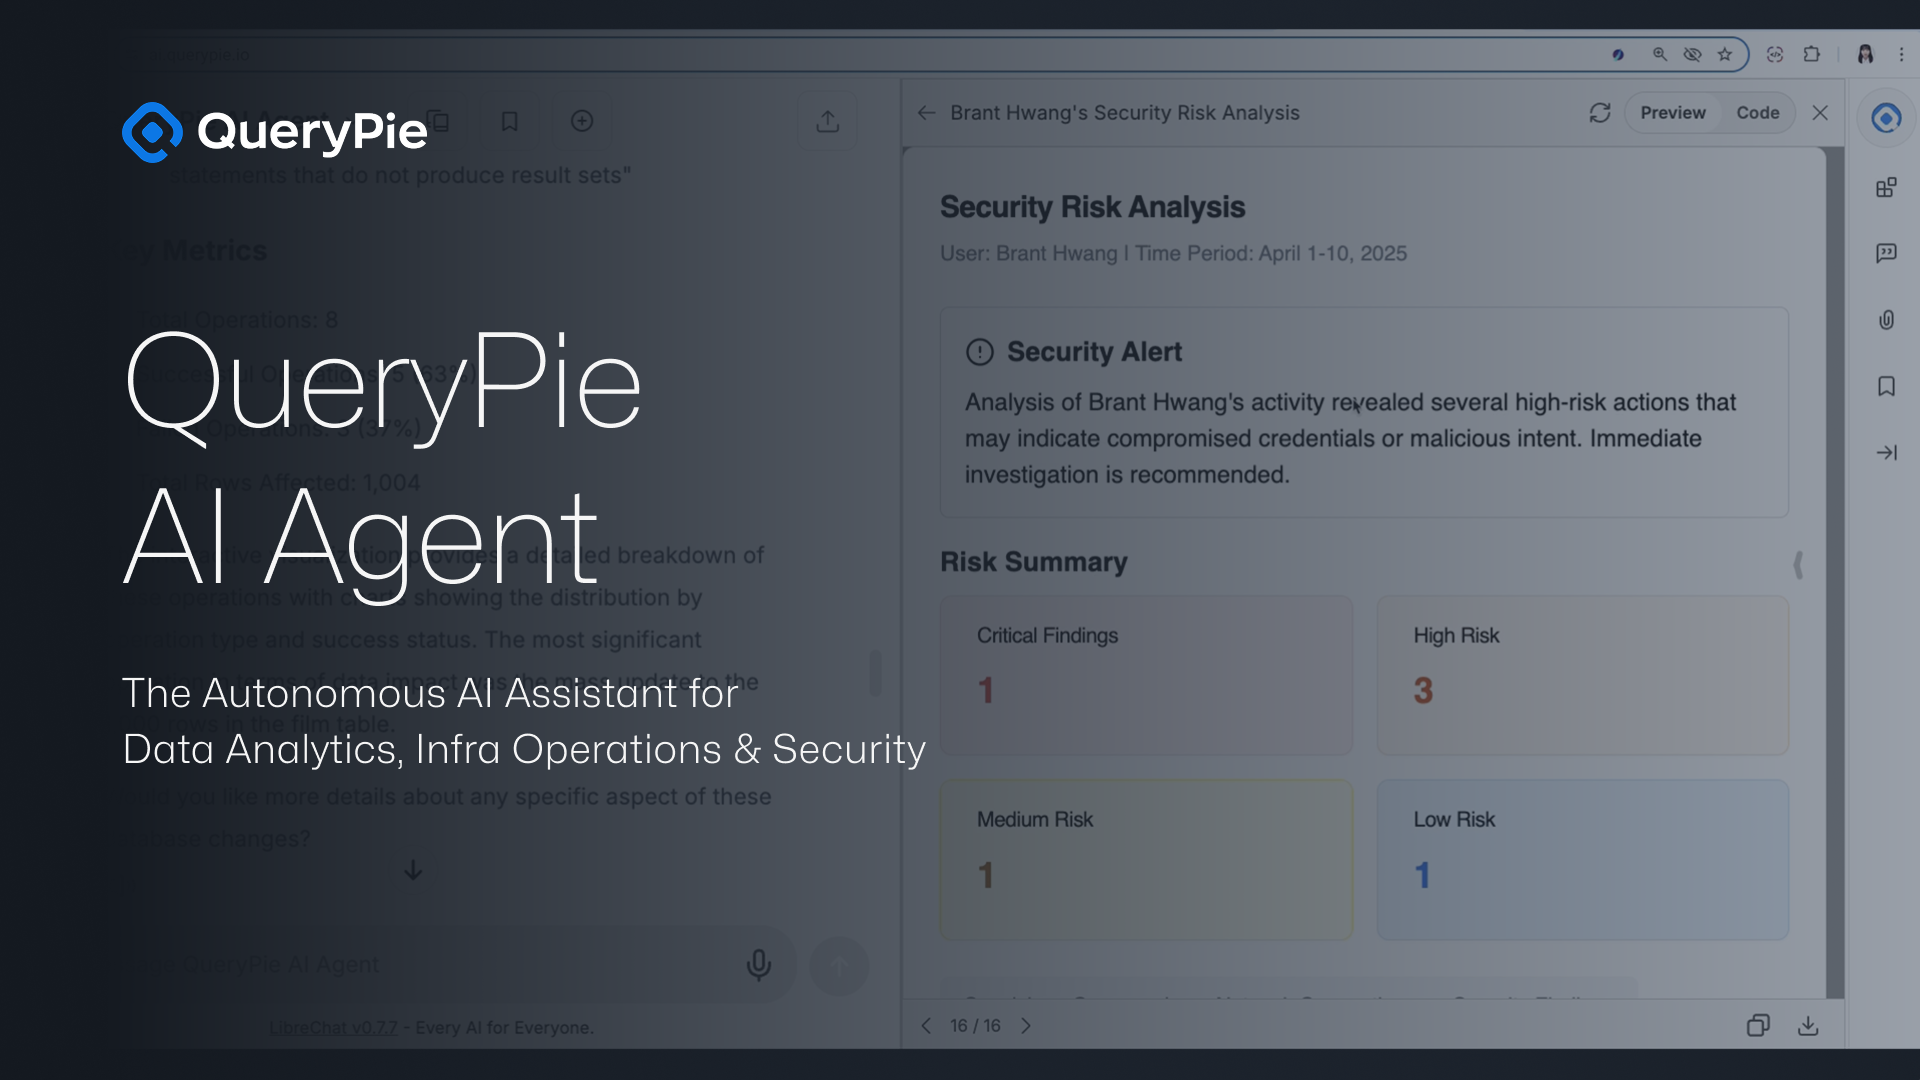Screen dimensions: 1920x1080
Task: Click the refresh artifact icon
Action: tap(1600, 113)
